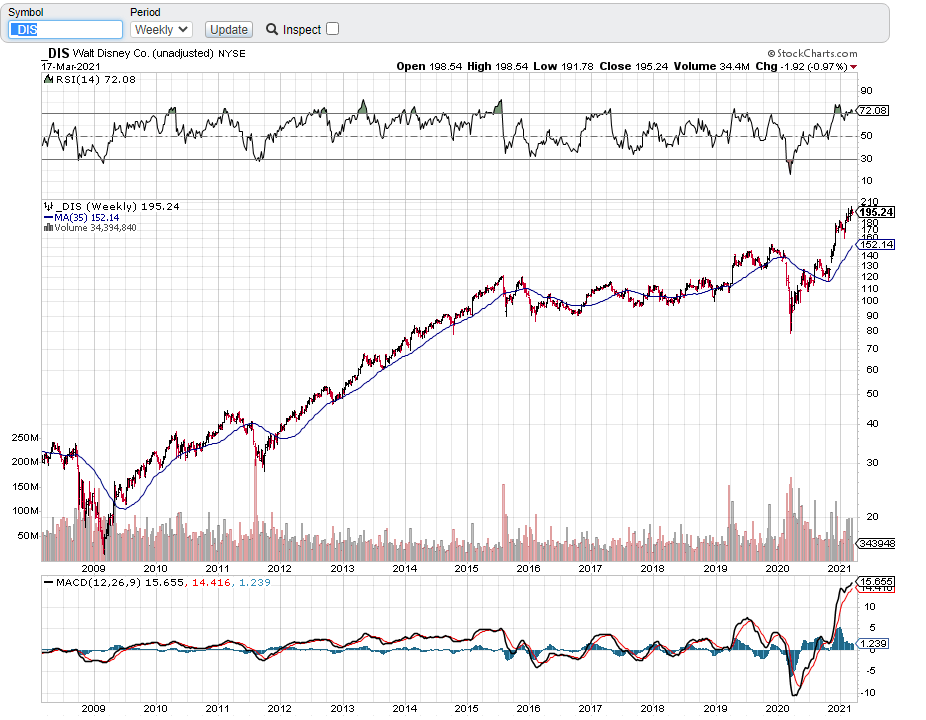This screenshot has height=720, width=926.
Task: Click the Update button
Action: pos(229,30)
